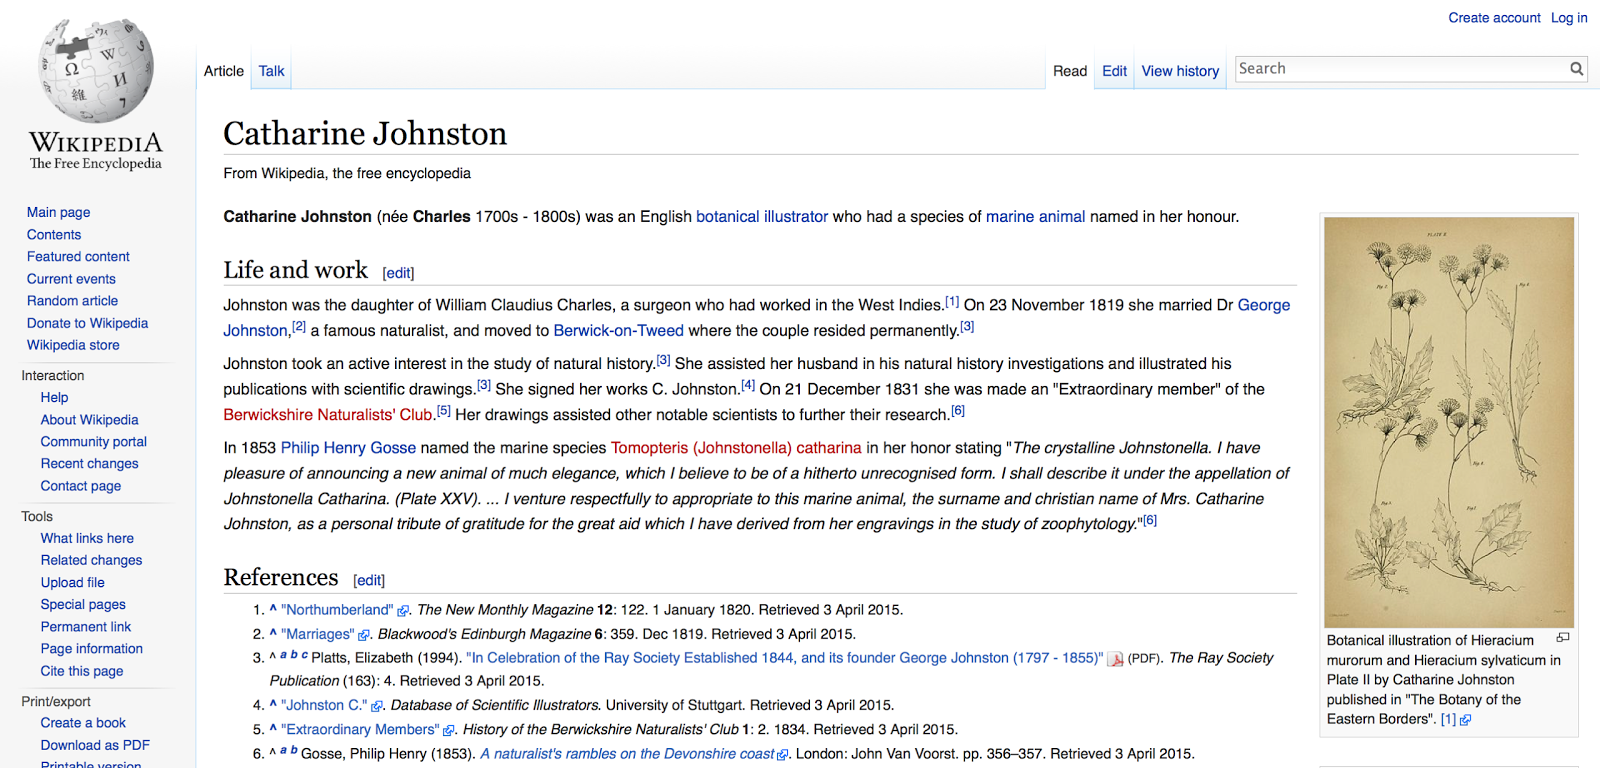Click external link icon after caption [1]
This screenshot has height=768, width=1600.
pyautogui.click(x=1465, y=720)
